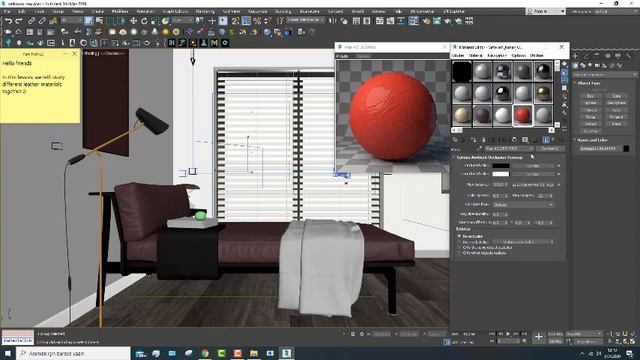Open the selection filter dropdown

pos(71,20)
